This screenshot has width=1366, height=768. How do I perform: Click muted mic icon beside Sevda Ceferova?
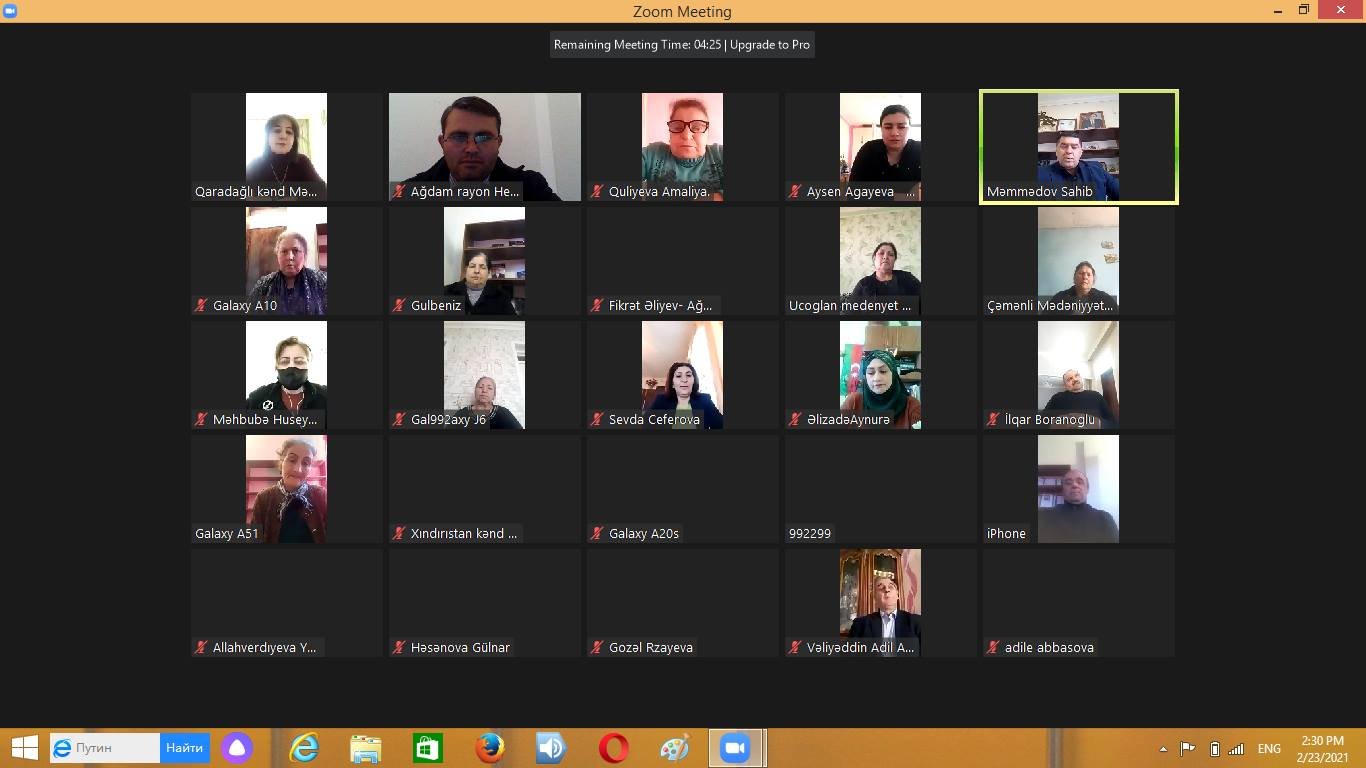coord(598,420)
